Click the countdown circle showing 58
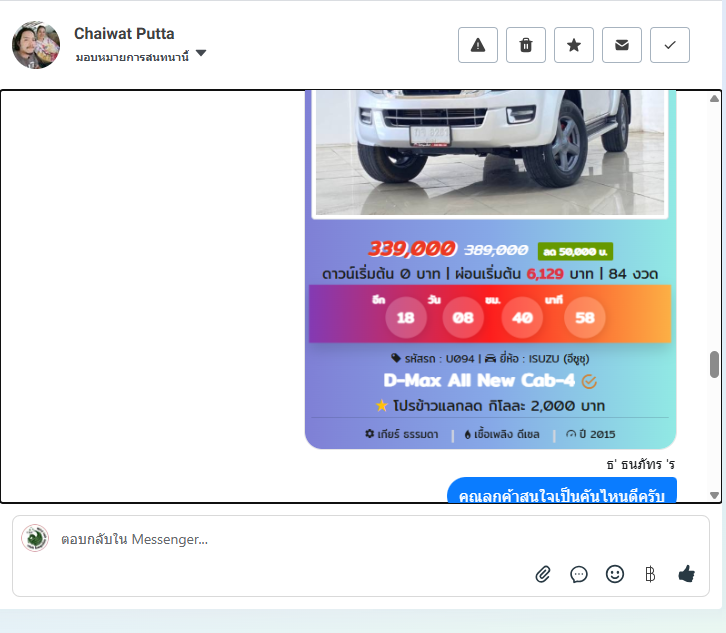The height and width of the screenshot is (633, 726). click(584, 318)
